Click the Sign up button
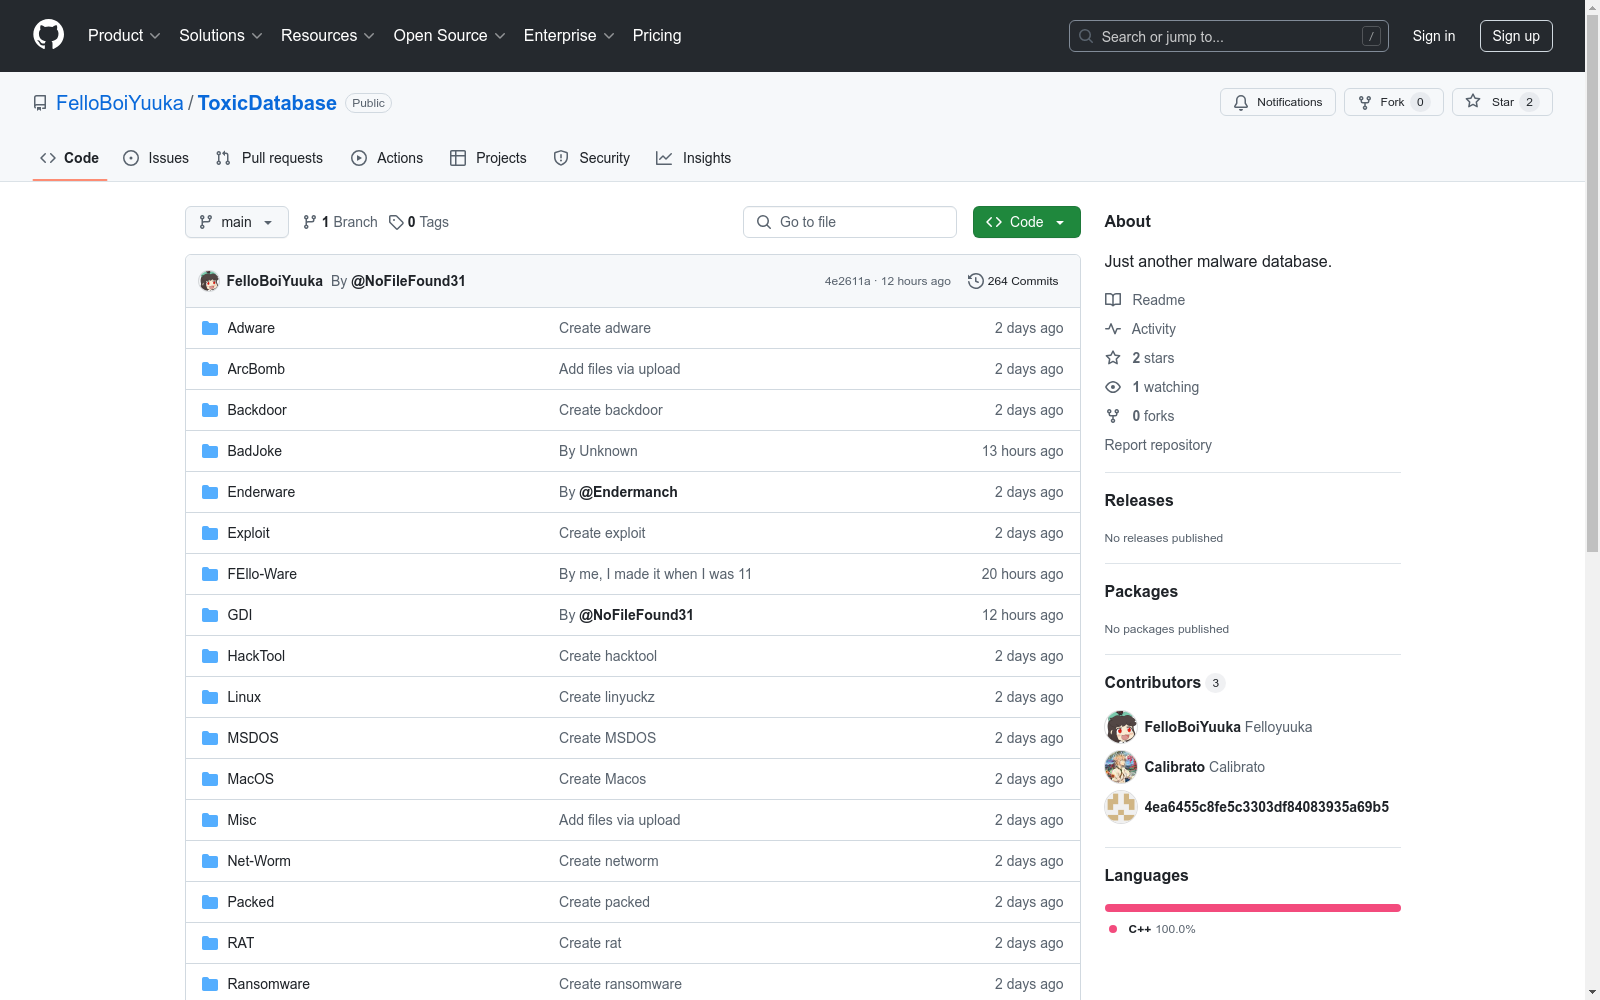Screen dimensions: 1600x1000 point(1516,36)
